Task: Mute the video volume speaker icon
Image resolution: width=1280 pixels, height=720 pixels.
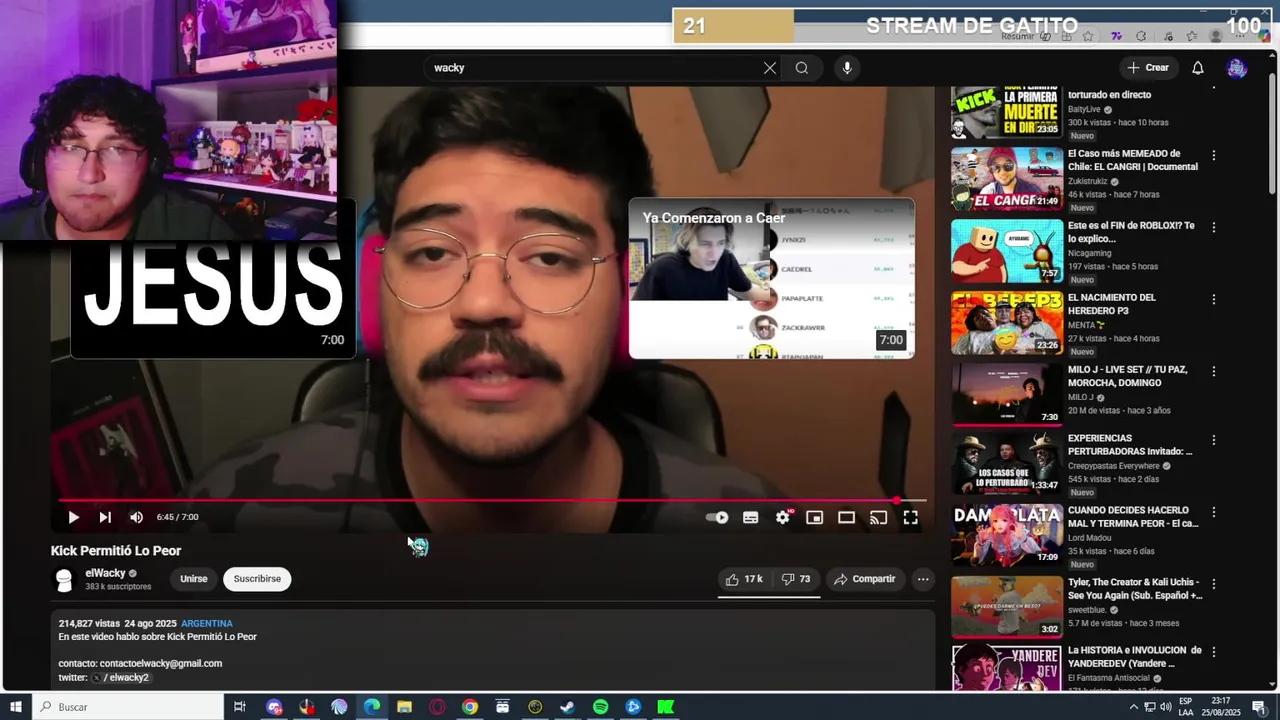Action: pyautogui.click(x=136, y=517)
